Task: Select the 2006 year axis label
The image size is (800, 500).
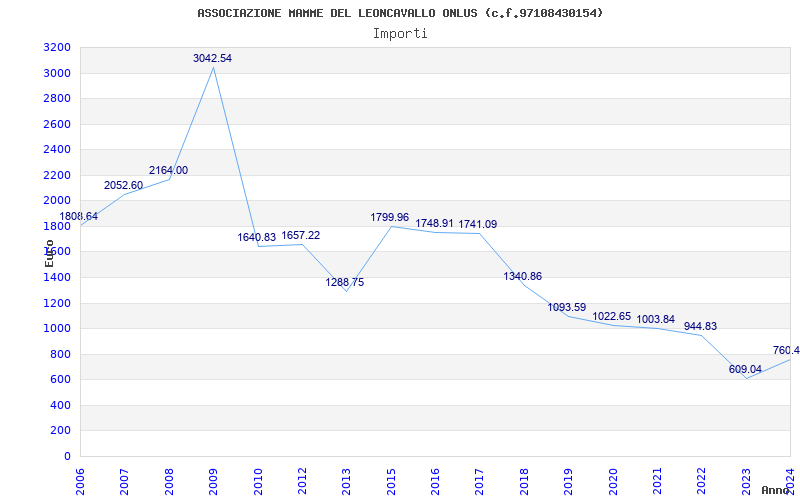Action: [x=80, y=482]
